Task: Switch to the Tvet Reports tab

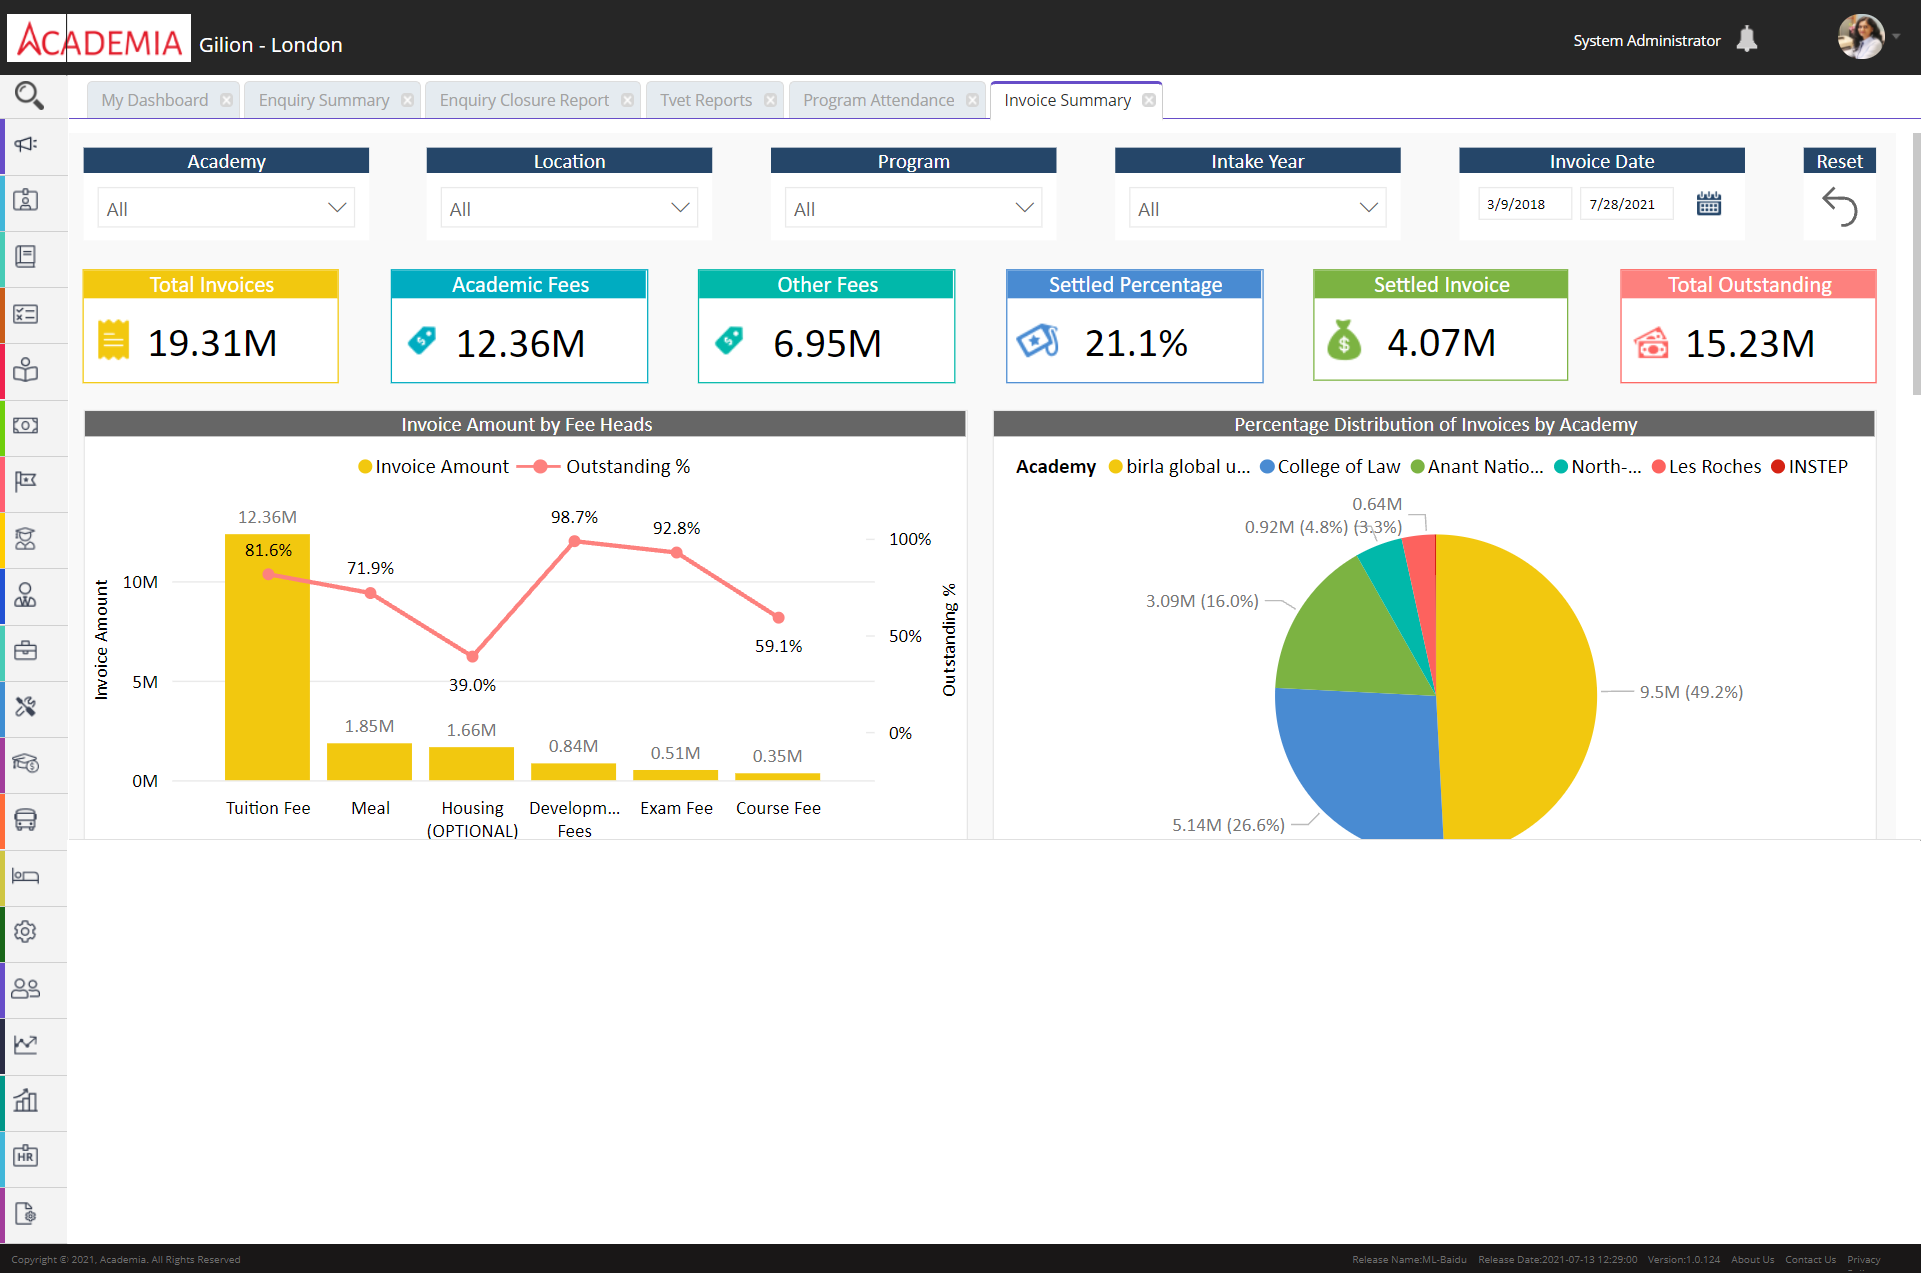Action: (705, 100)
